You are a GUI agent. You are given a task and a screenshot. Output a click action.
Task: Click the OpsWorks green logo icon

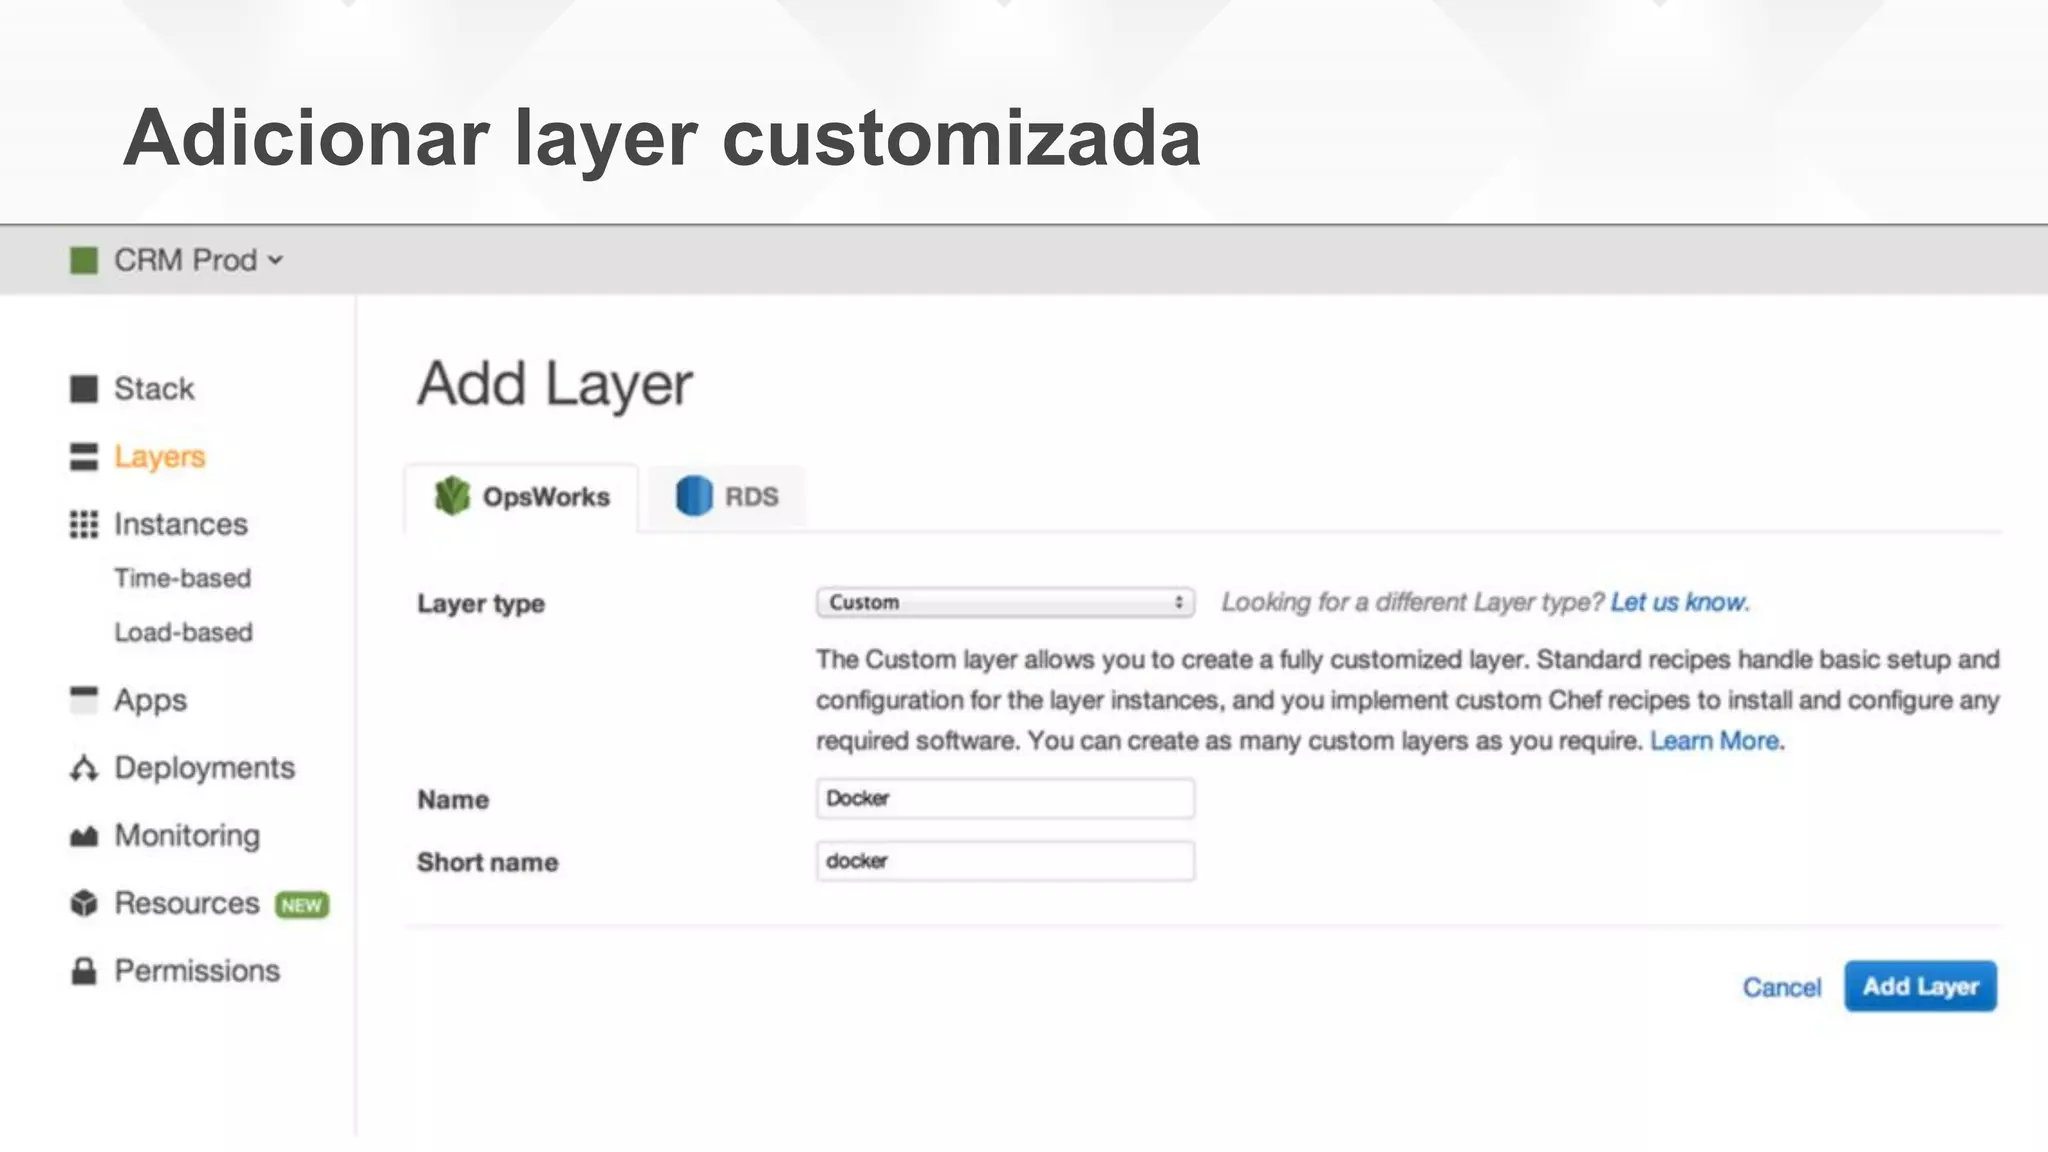tap(452, 496)
